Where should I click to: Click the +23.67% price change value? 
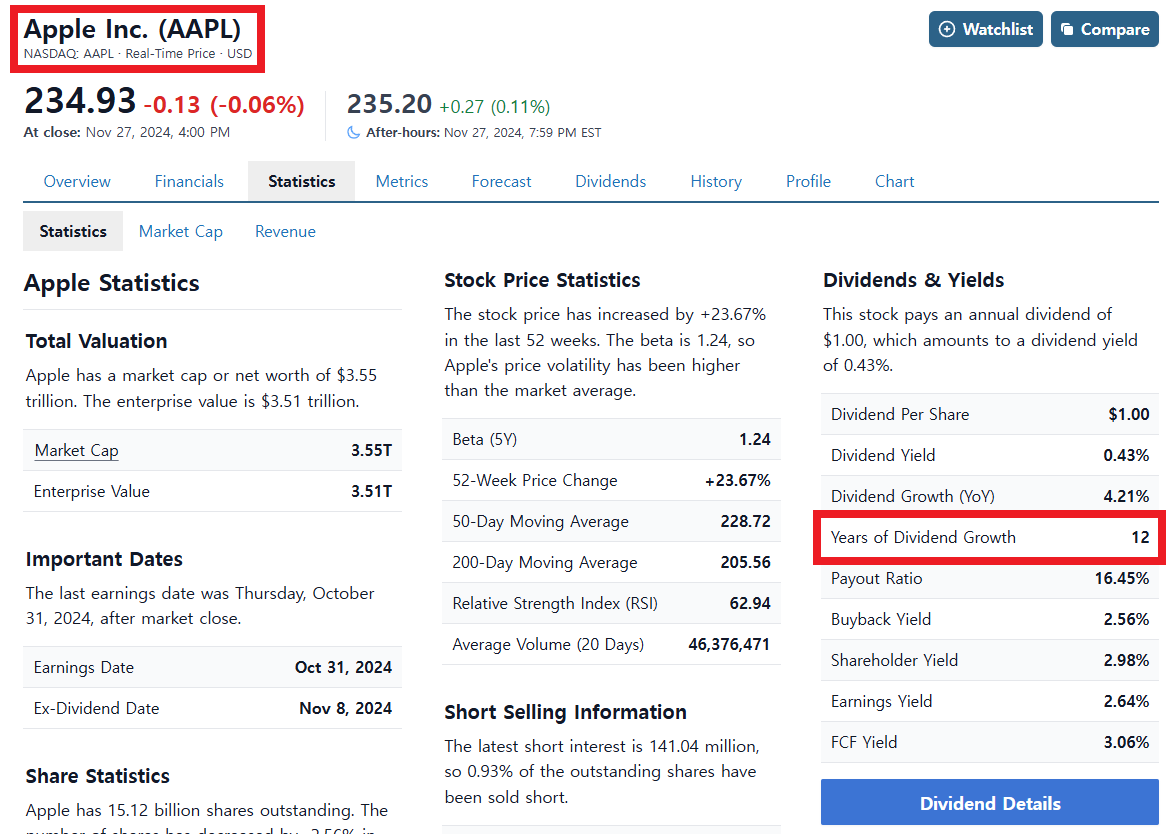tap(737, 480)
